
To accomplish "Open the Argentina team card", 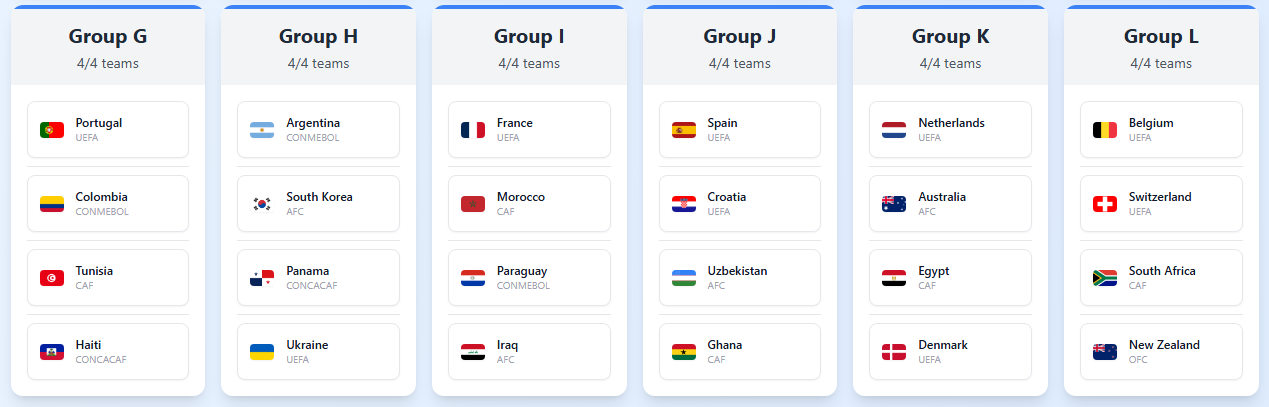I will [x=318, y=130].
